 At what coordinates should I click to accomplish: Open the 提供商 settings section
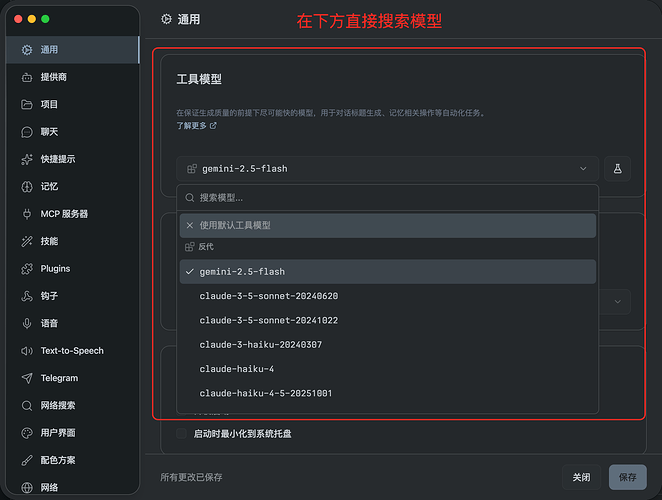[x=72, y=77]
